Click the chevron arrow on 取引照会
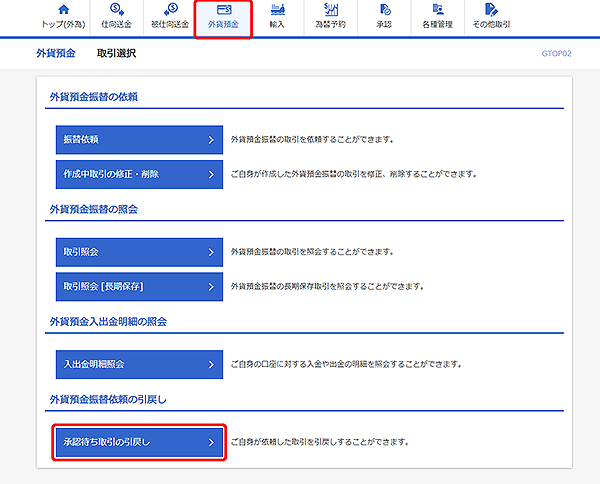This screenshot has width=600, height=484. coord(211,252)
